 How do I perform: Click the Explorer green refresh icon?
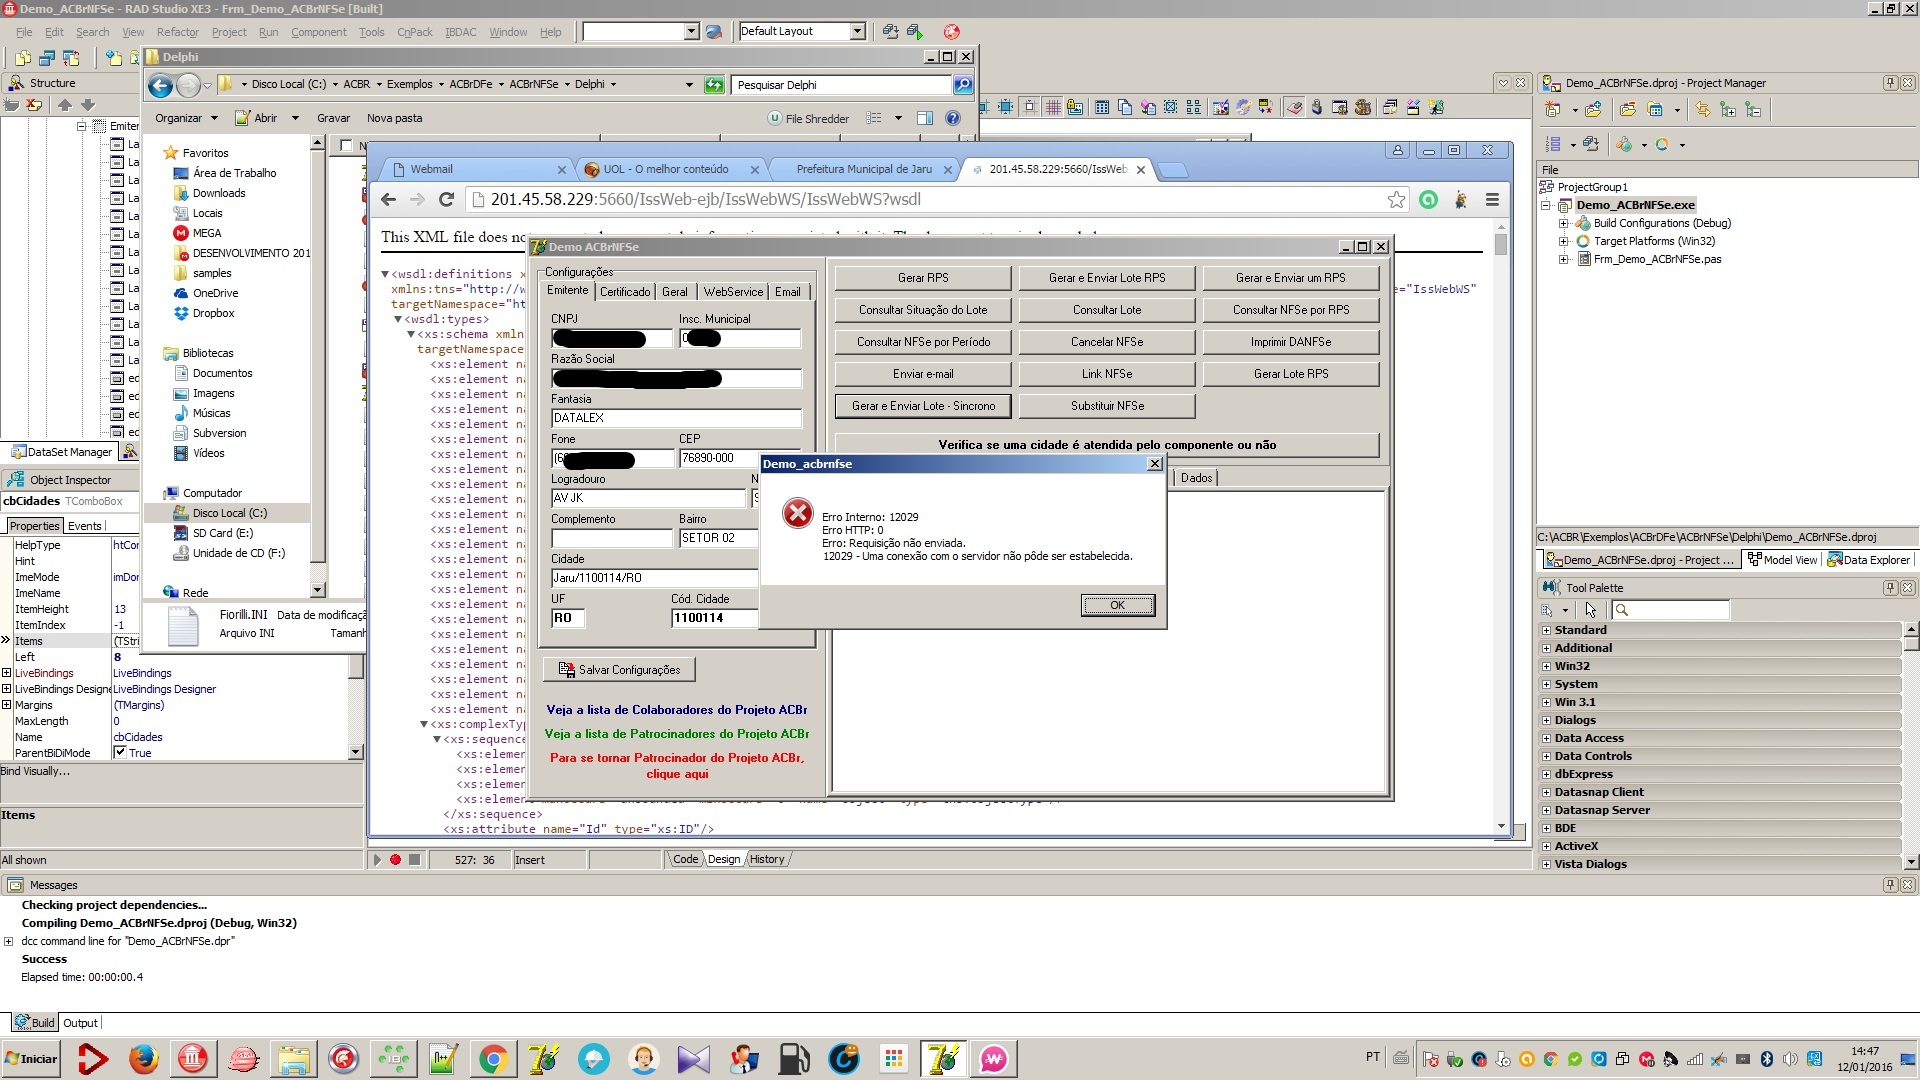point(714,85)
